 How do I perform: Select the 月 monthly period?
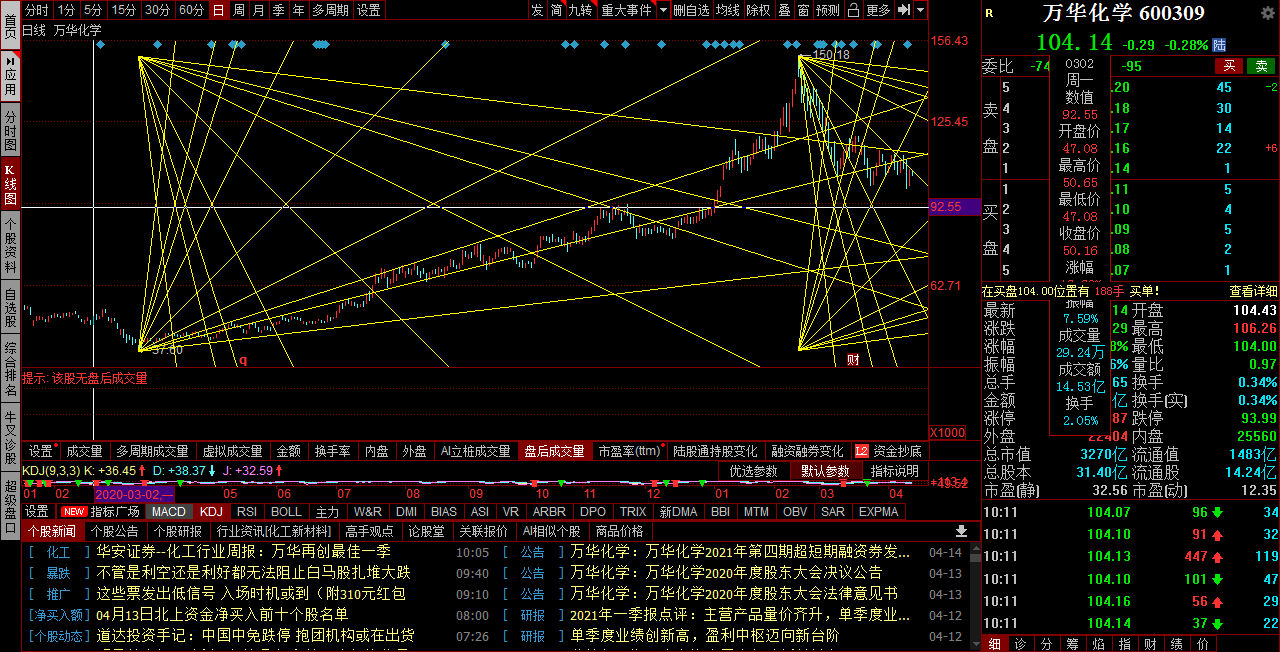(x=258, y=10)
